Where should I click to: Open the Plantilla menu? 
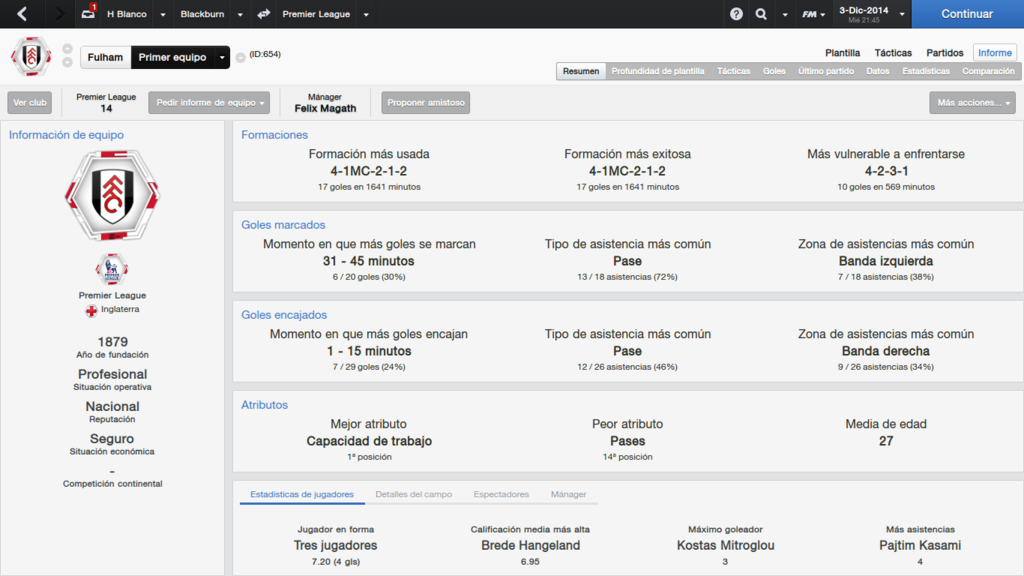pos(842,53)
